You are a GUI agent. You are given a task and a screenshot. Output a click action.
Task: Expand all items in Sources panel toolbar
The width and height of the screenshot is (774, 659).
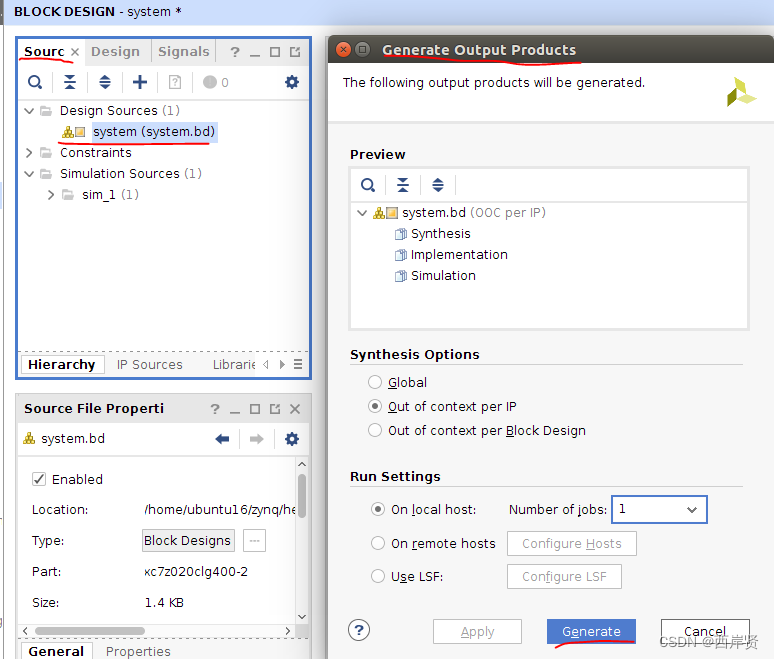pos(105,82)
